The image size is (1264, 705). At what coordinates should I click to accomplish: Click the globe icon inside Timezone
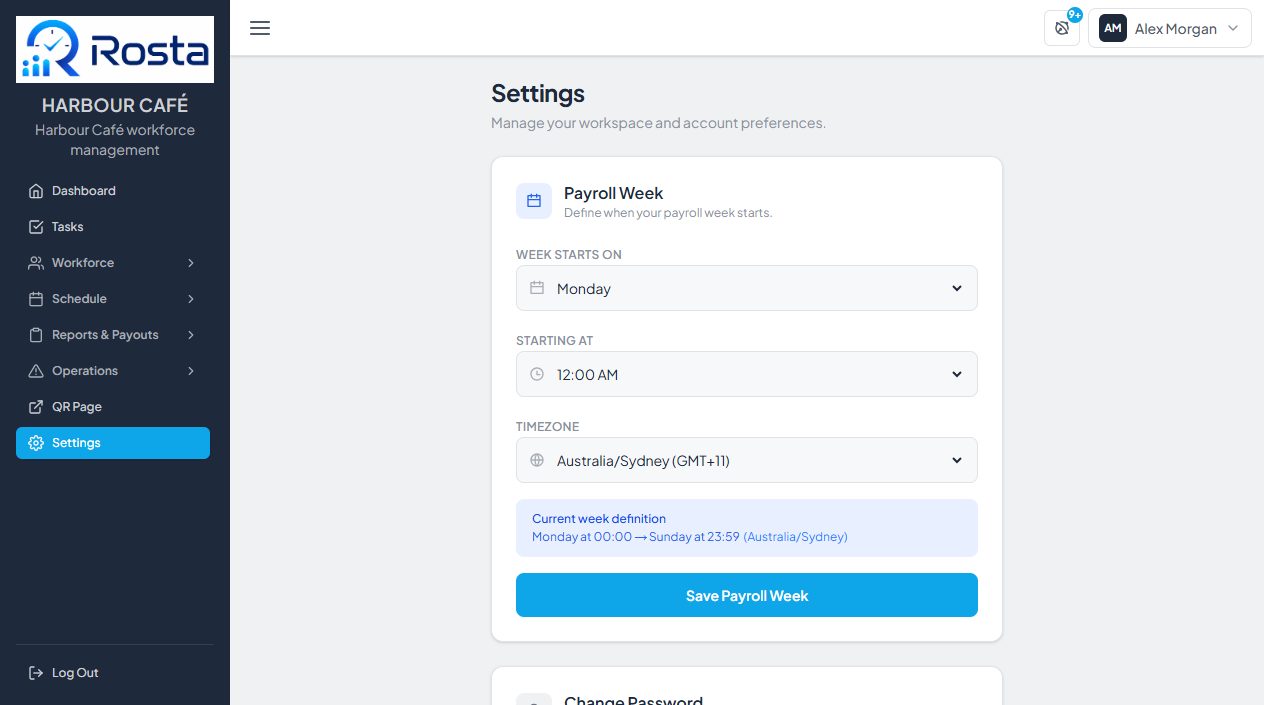pos(537,460)
